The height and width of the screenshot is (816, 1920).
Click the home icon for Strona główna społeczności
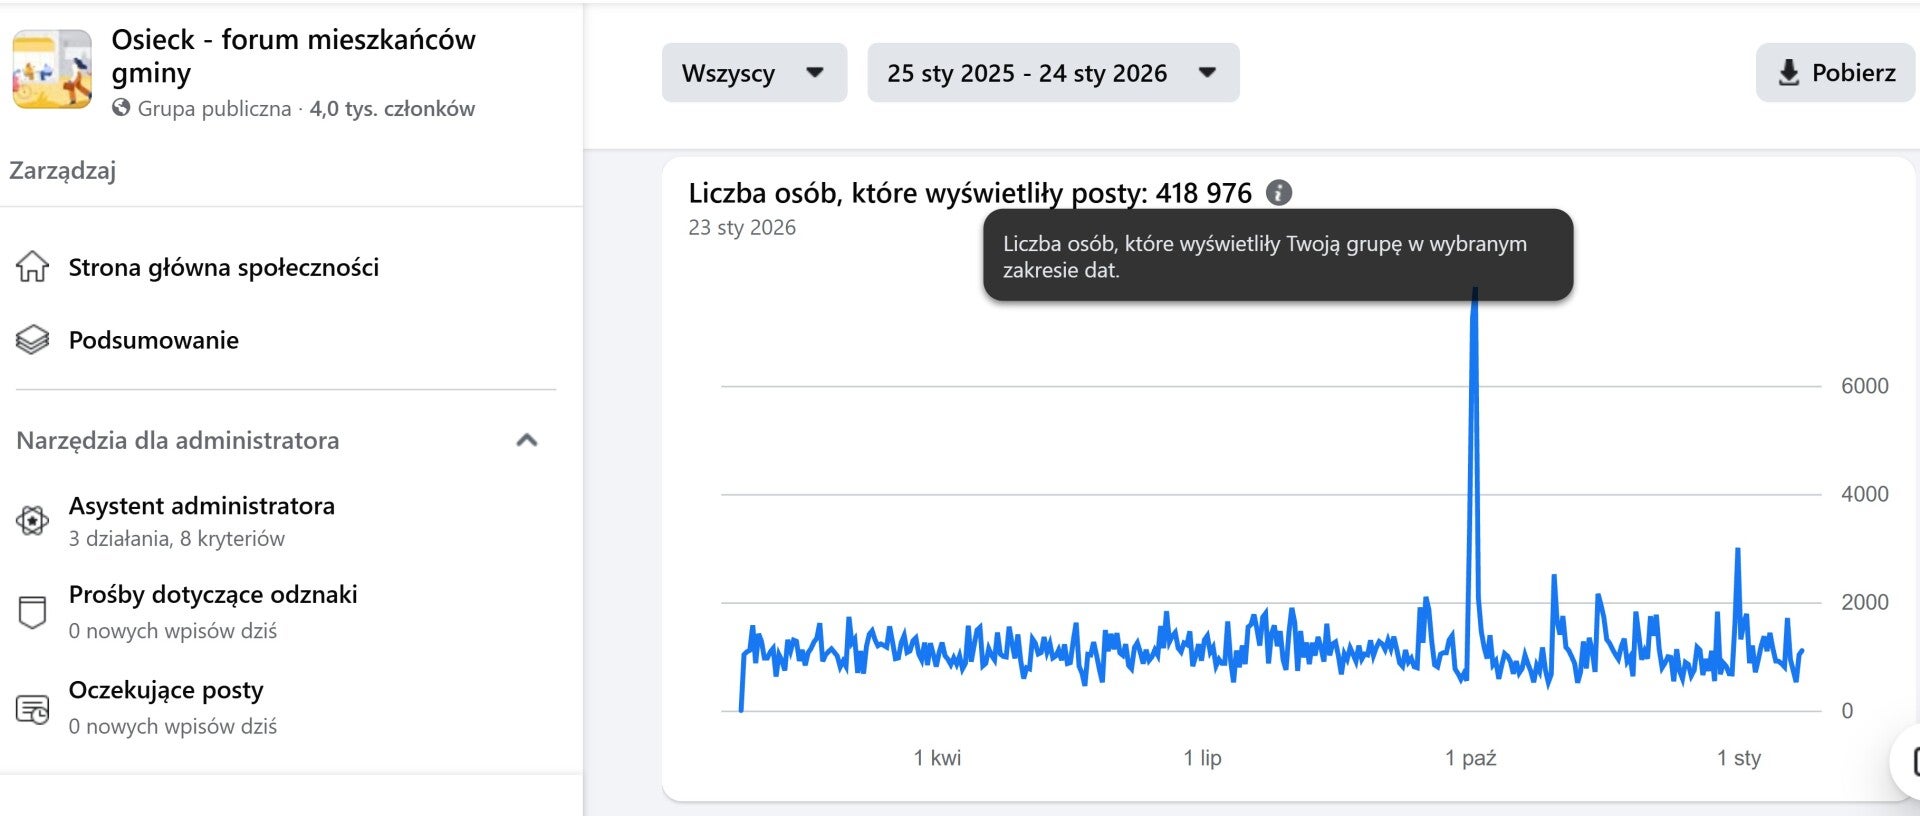pos(32,267)
